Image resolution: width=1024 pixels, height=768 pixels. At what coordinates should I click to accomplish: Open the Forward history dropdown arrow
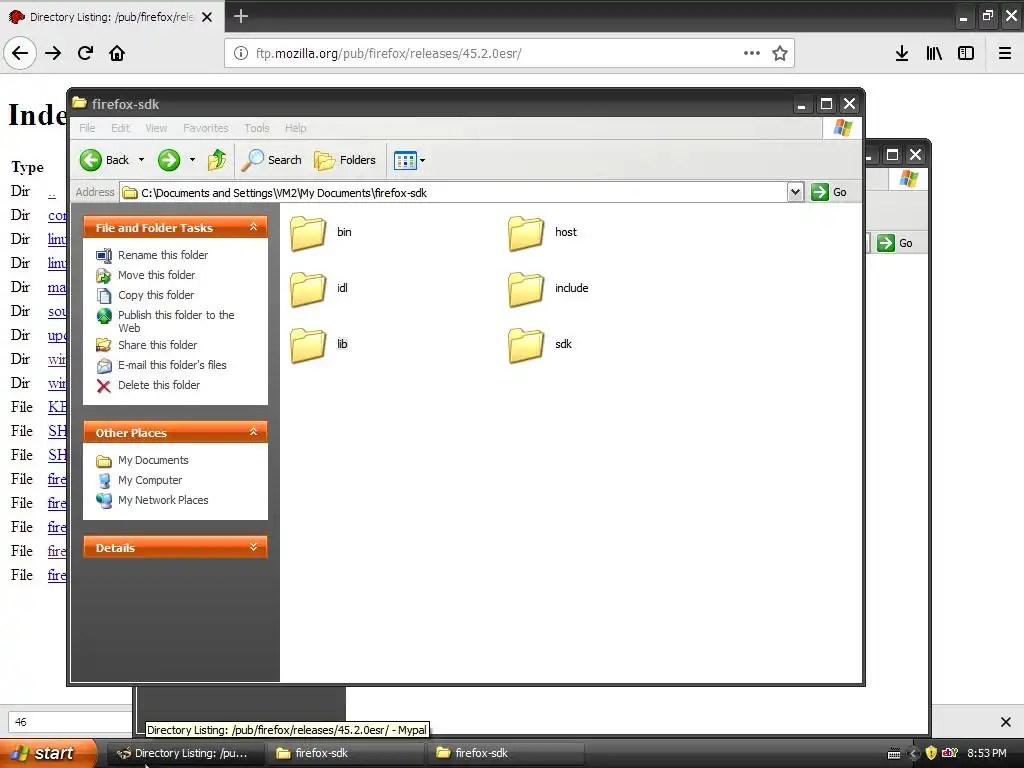click(x=192, y=160)
